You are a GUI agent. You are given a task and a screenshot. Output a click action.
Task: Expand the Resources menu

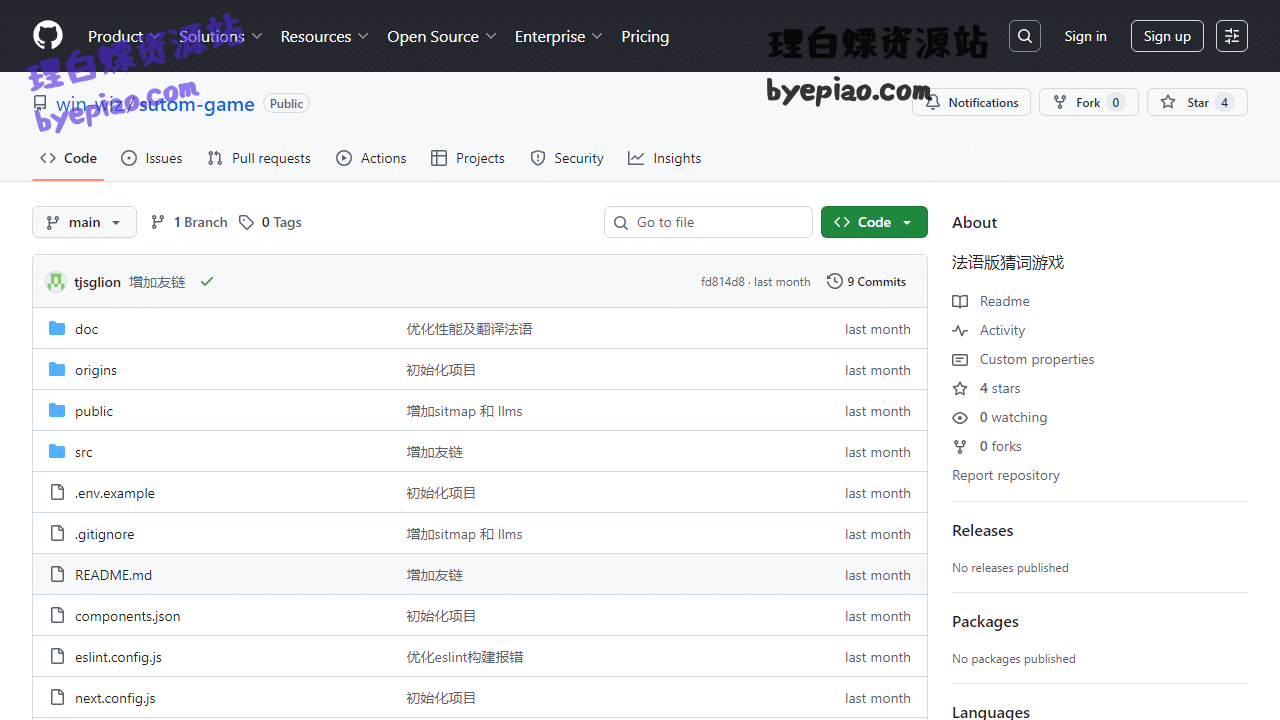[x=324, y=36]
